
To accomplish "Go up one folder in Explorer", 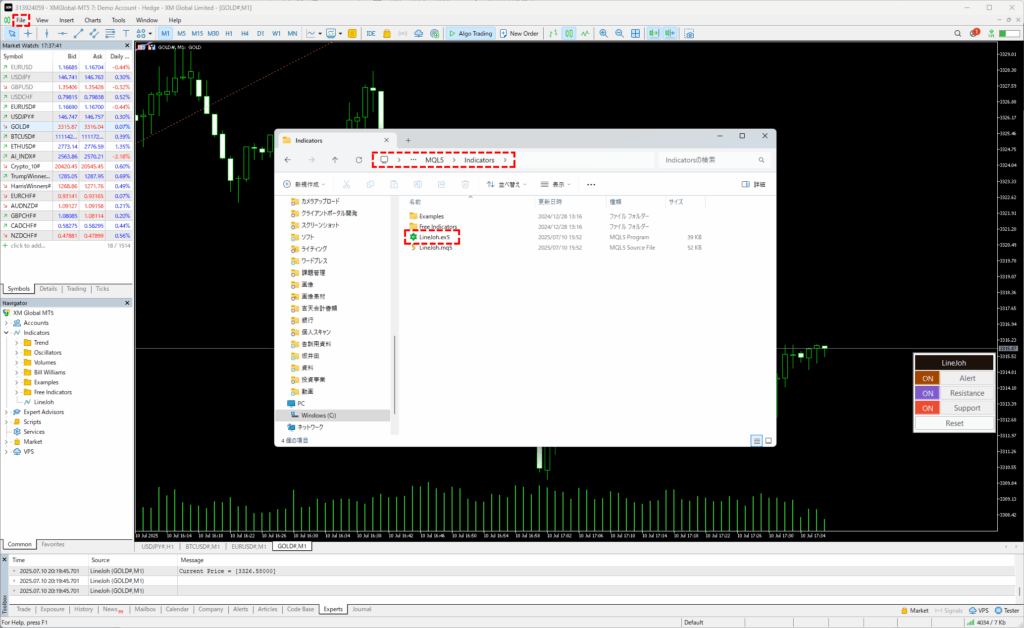I will click(x=335, y=160).
